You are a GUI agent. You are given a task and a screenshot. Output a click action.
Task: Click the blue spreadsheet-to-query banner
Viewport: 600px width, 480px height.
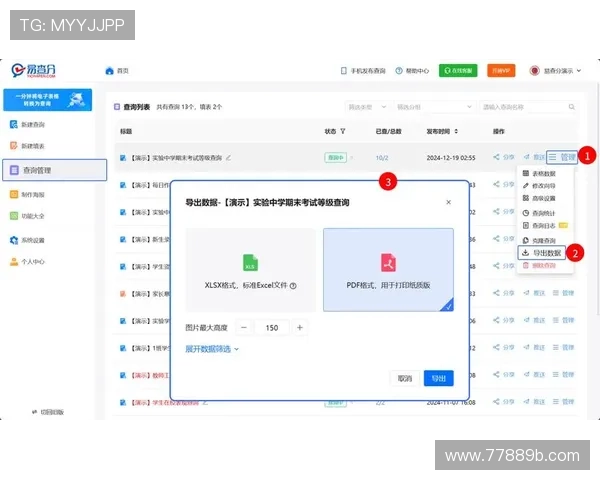point(47,100)
